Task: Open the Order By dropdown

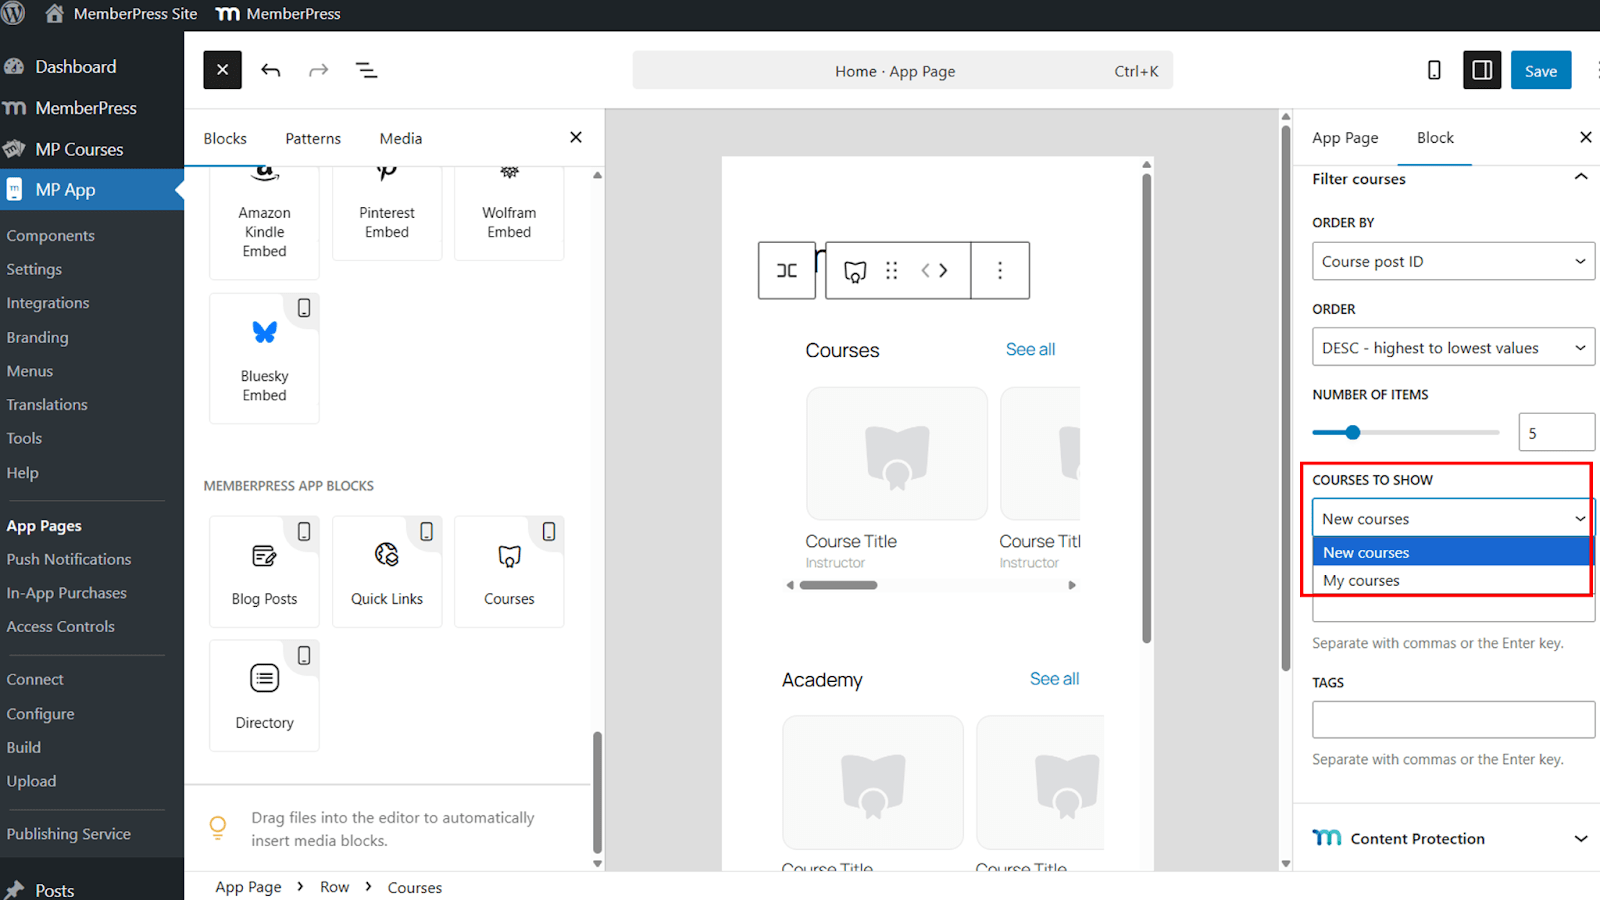Action: 1452,262
